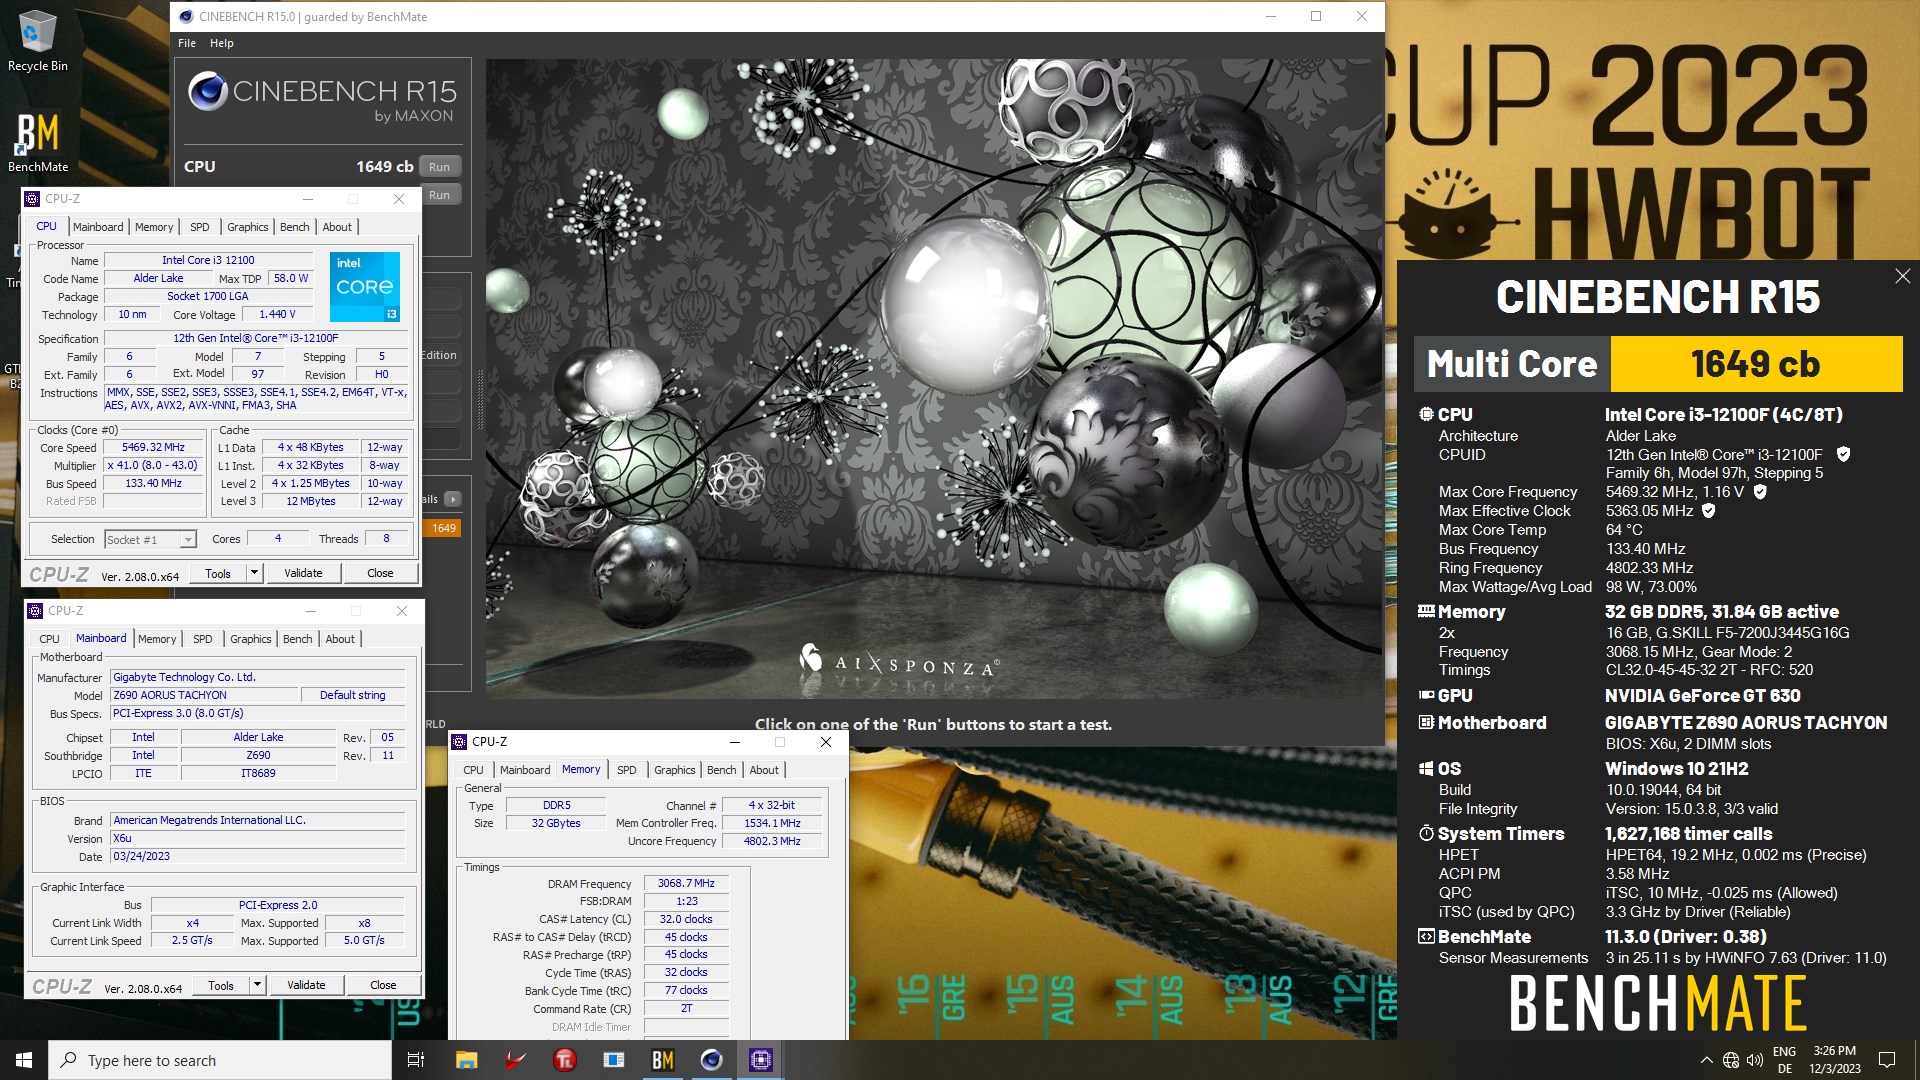Click Validate in CPU-Z CPU window
This screenshot has width=1920, height=1080.
[x=303, y=573]
